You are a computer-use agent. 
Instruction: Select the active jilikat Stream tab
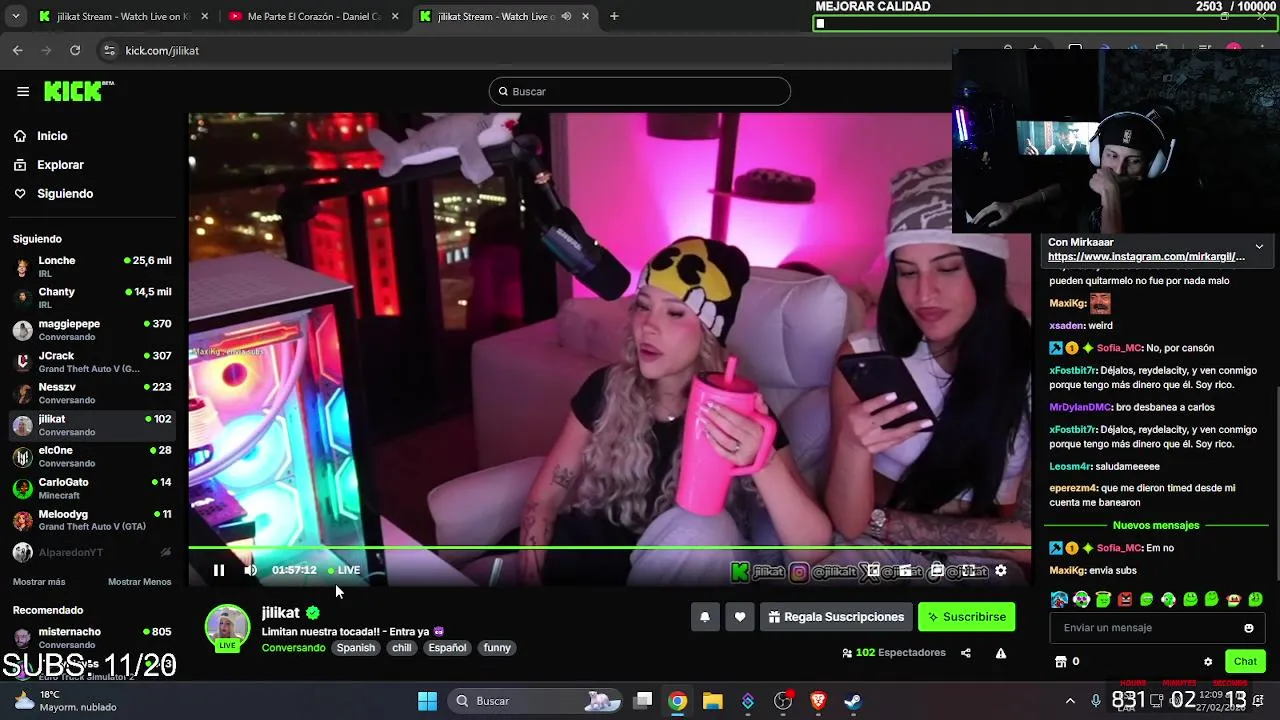coord(505,16)
